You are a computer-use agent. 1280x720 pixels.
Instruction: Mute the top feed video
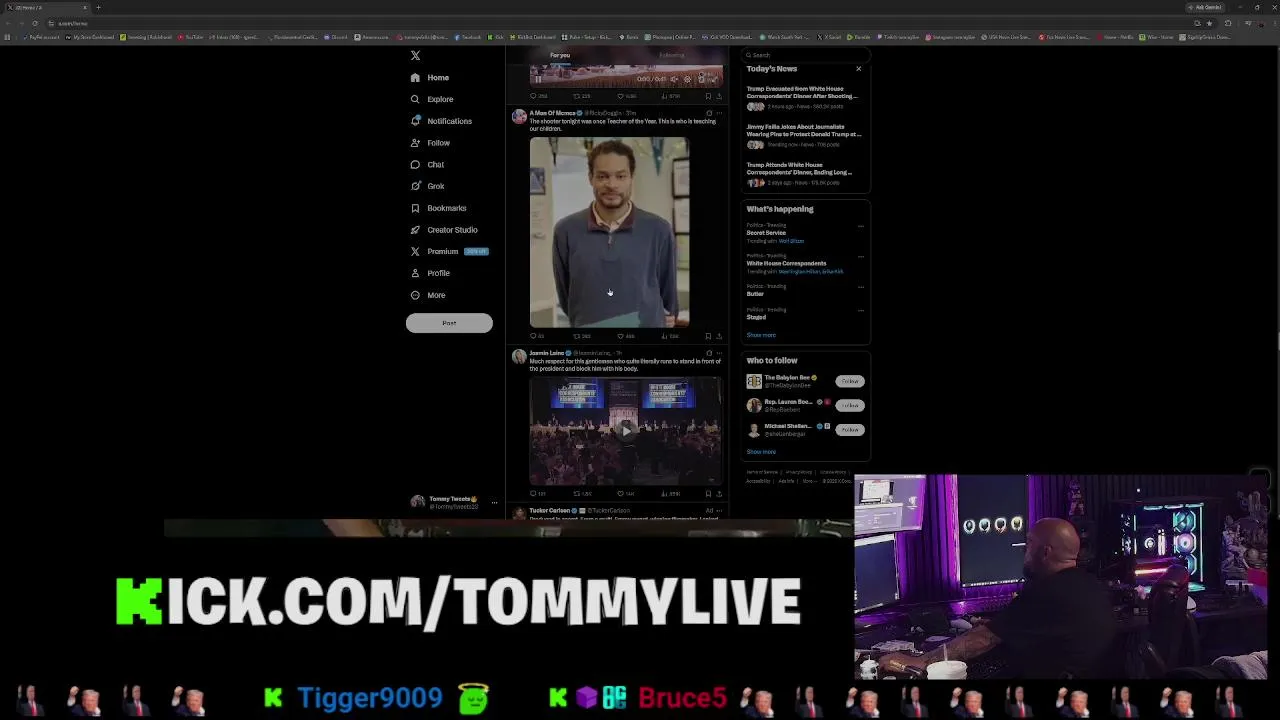(x=674, y=79)
